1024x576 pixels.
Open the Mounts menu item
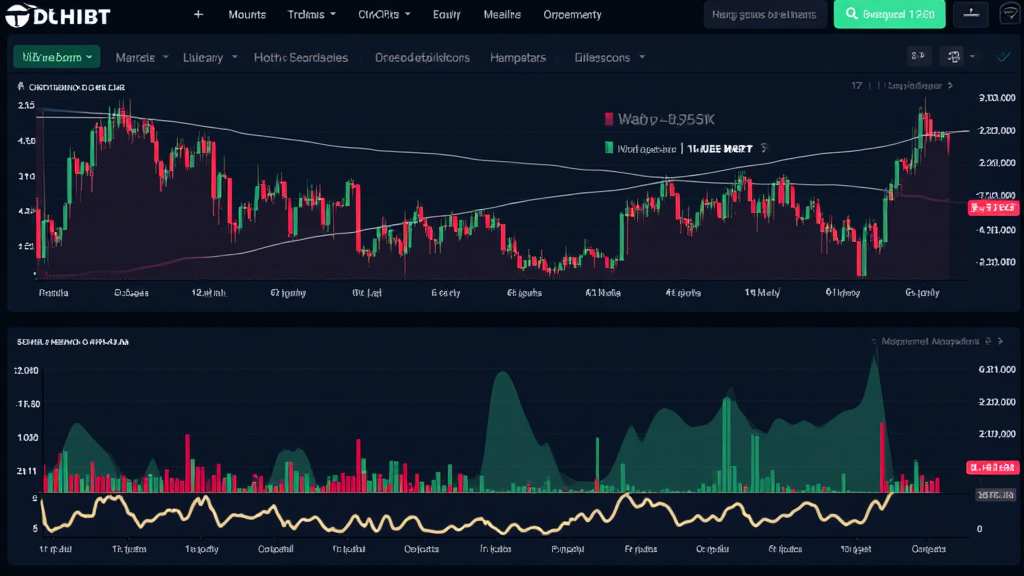247,15
